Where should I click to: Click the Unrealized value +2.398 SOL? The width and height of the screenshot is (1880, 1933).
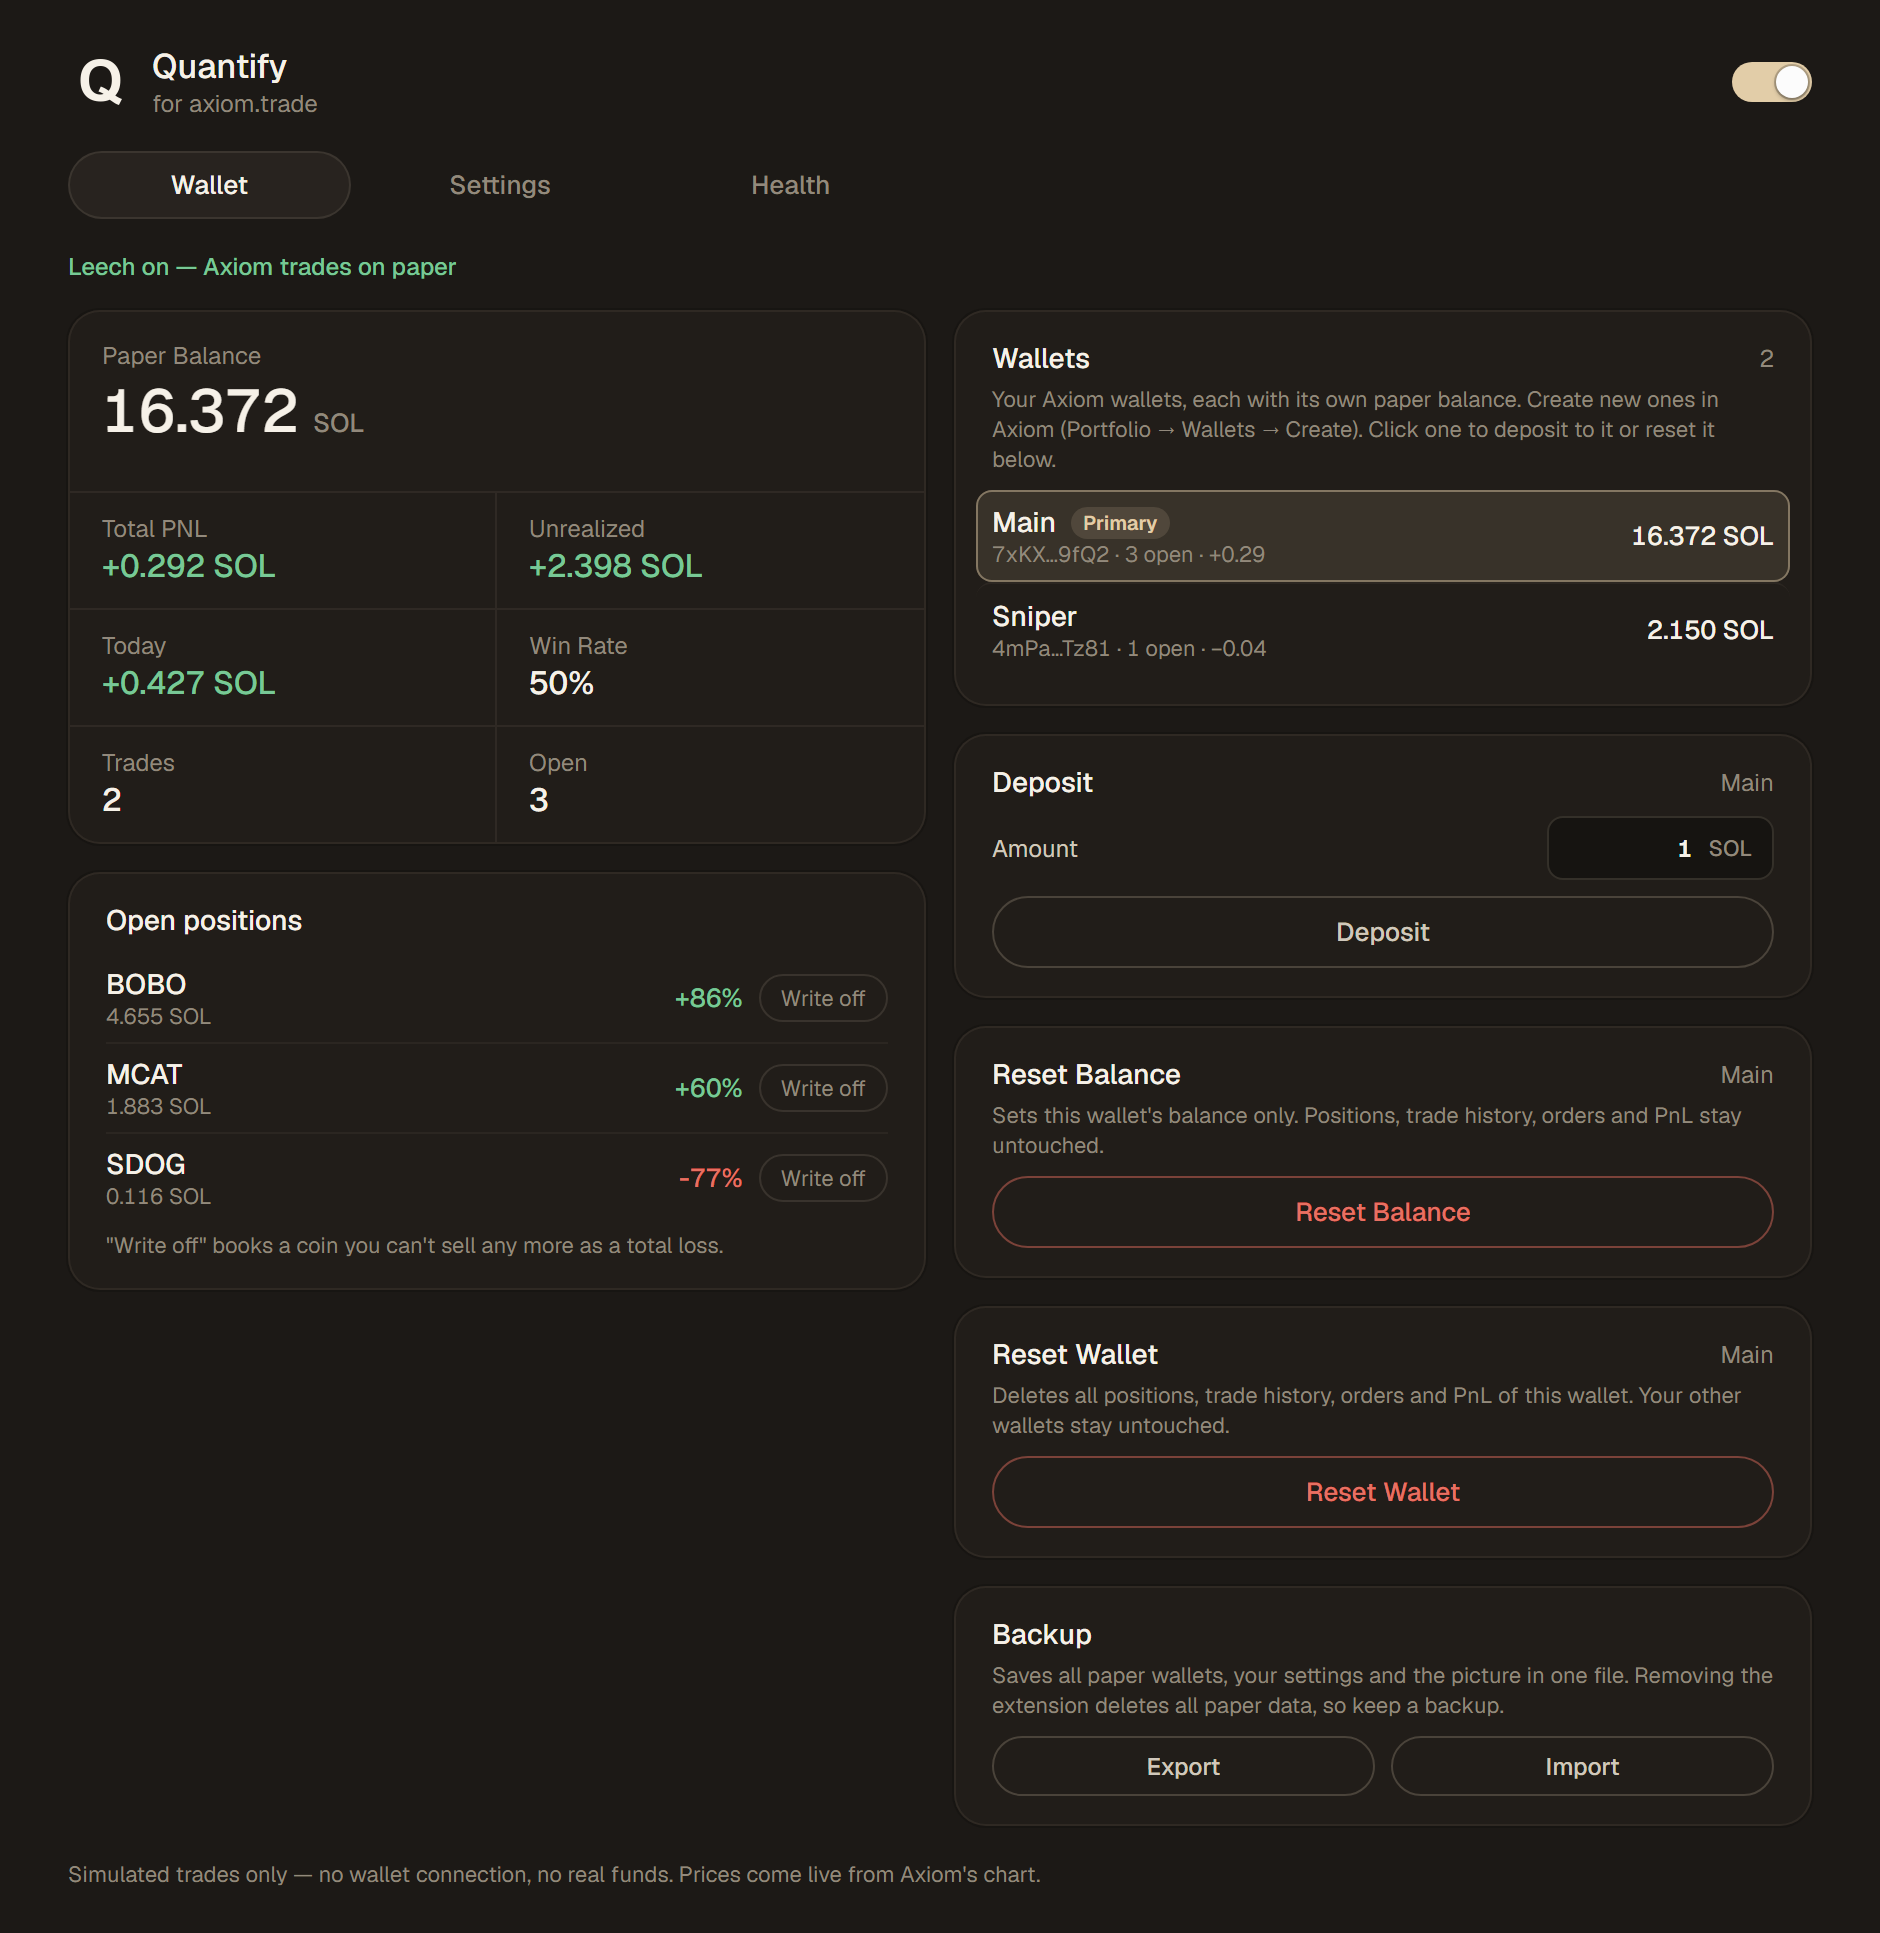tap(616, 566)
